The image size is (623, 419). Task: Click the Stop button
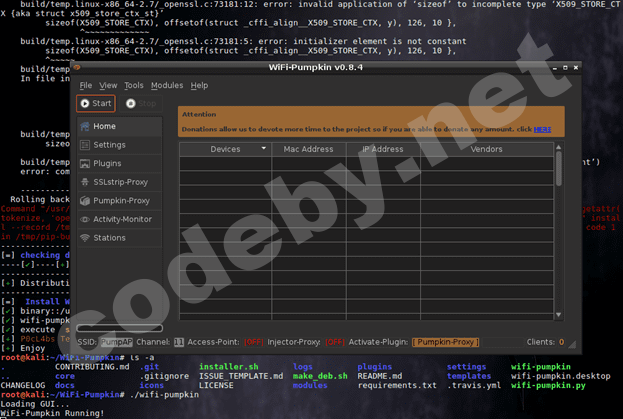(x=141, y=103)
